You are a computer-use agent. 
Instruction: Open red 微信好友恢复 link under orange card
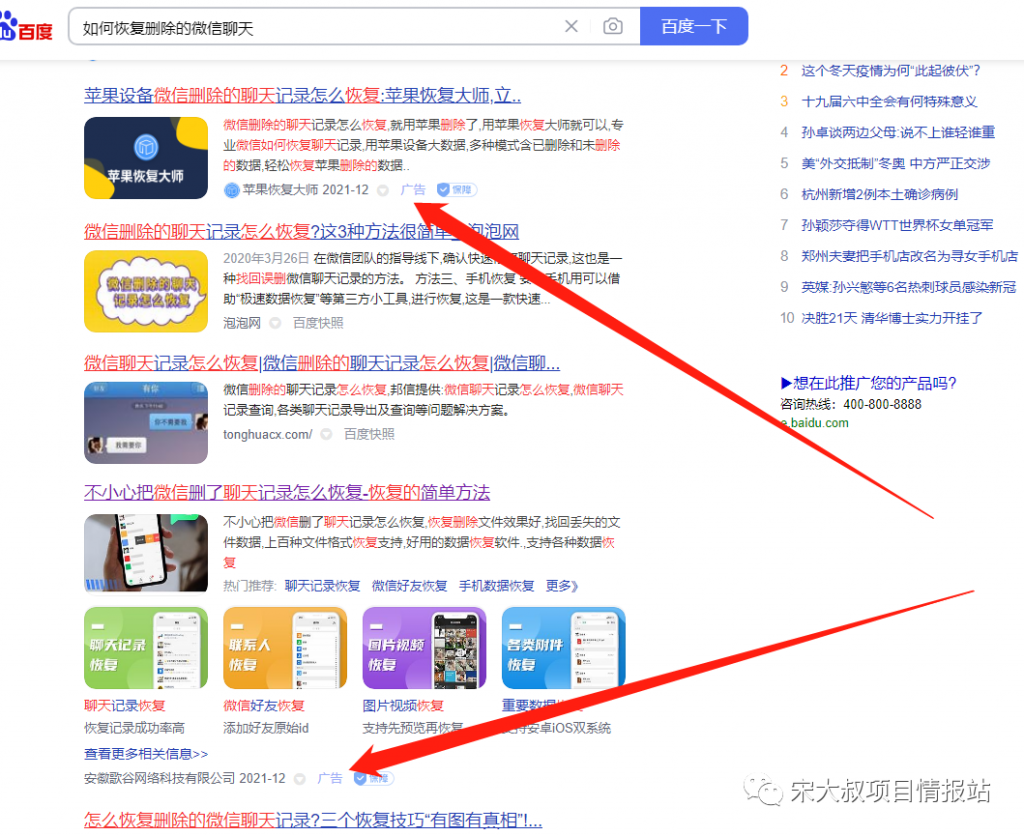pos(264,706)
